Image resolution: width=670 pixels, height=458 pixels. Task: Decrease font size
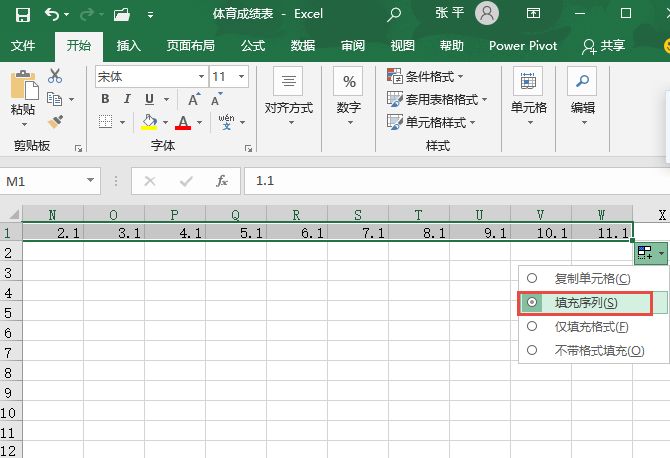click(x=217, y=99)
